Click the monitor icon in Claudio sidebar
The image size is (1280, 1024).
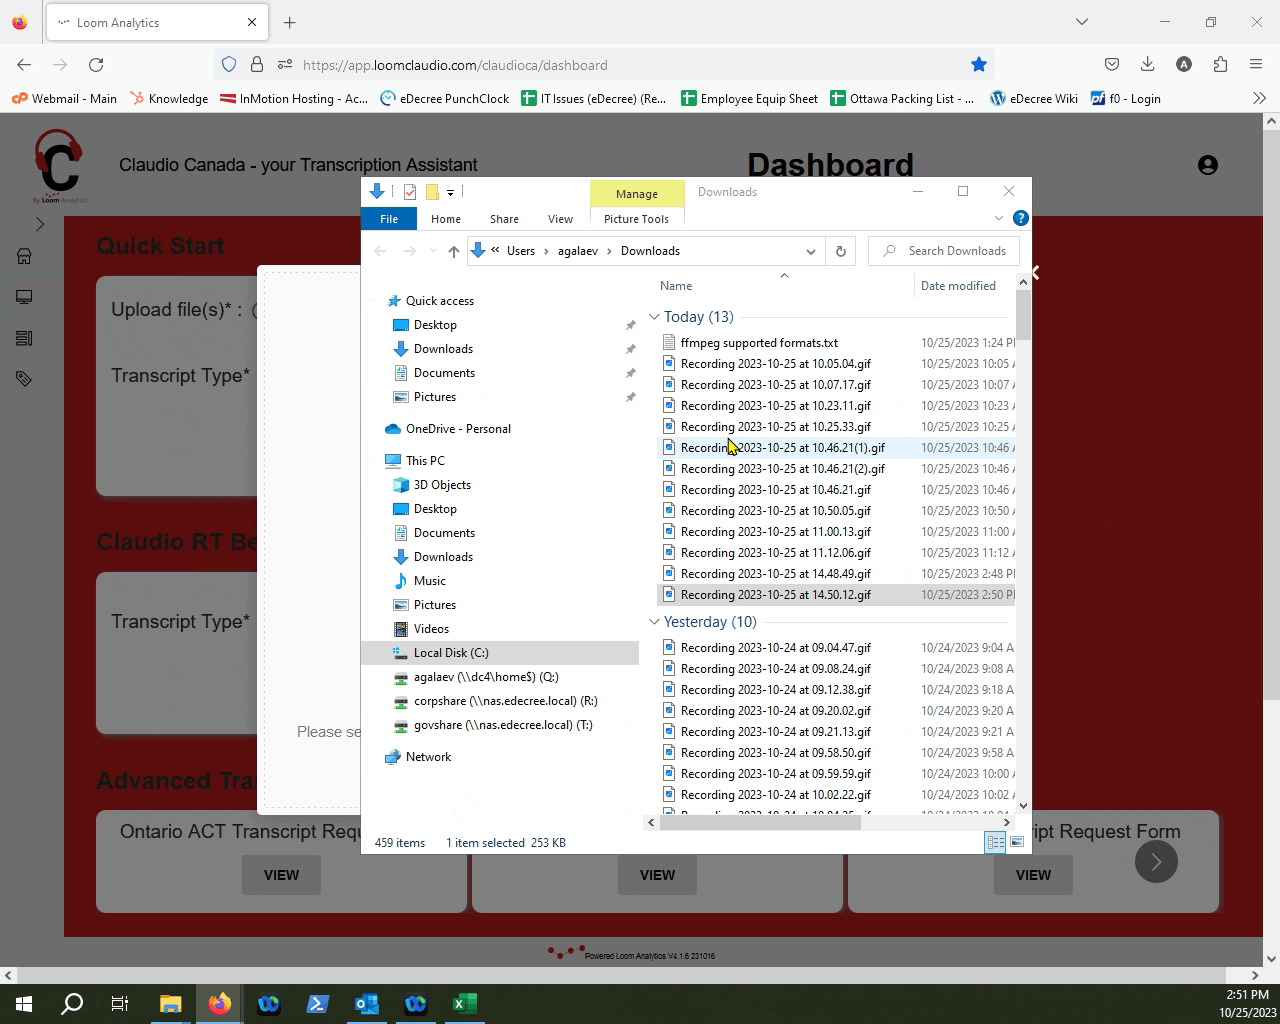(24, 297)
